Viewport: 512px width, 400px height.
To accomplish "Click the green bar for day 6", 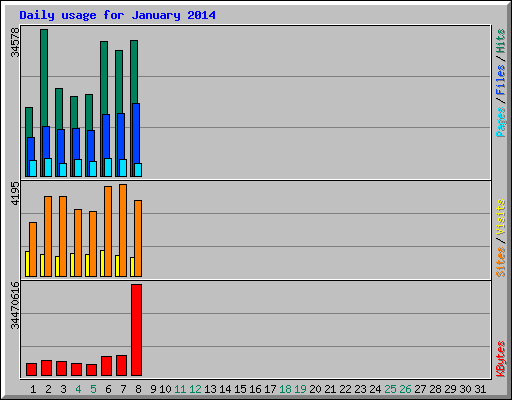I will click(x=104, y=78).
